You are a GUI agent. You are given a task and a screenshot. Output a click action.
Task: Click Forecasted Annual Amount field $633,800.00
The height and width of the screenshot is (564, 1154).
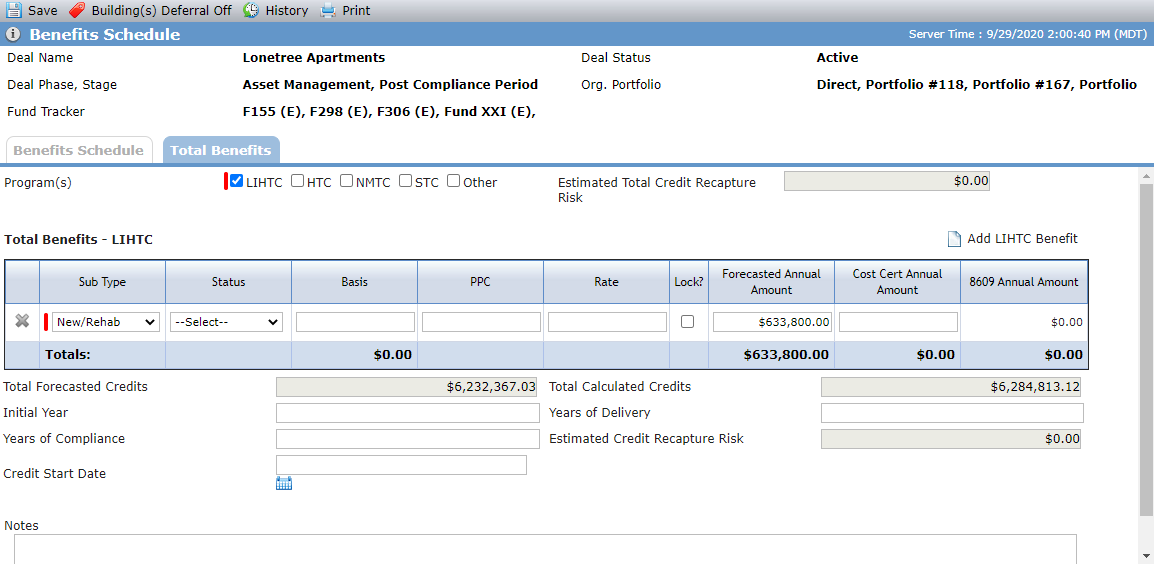(772, 322)
